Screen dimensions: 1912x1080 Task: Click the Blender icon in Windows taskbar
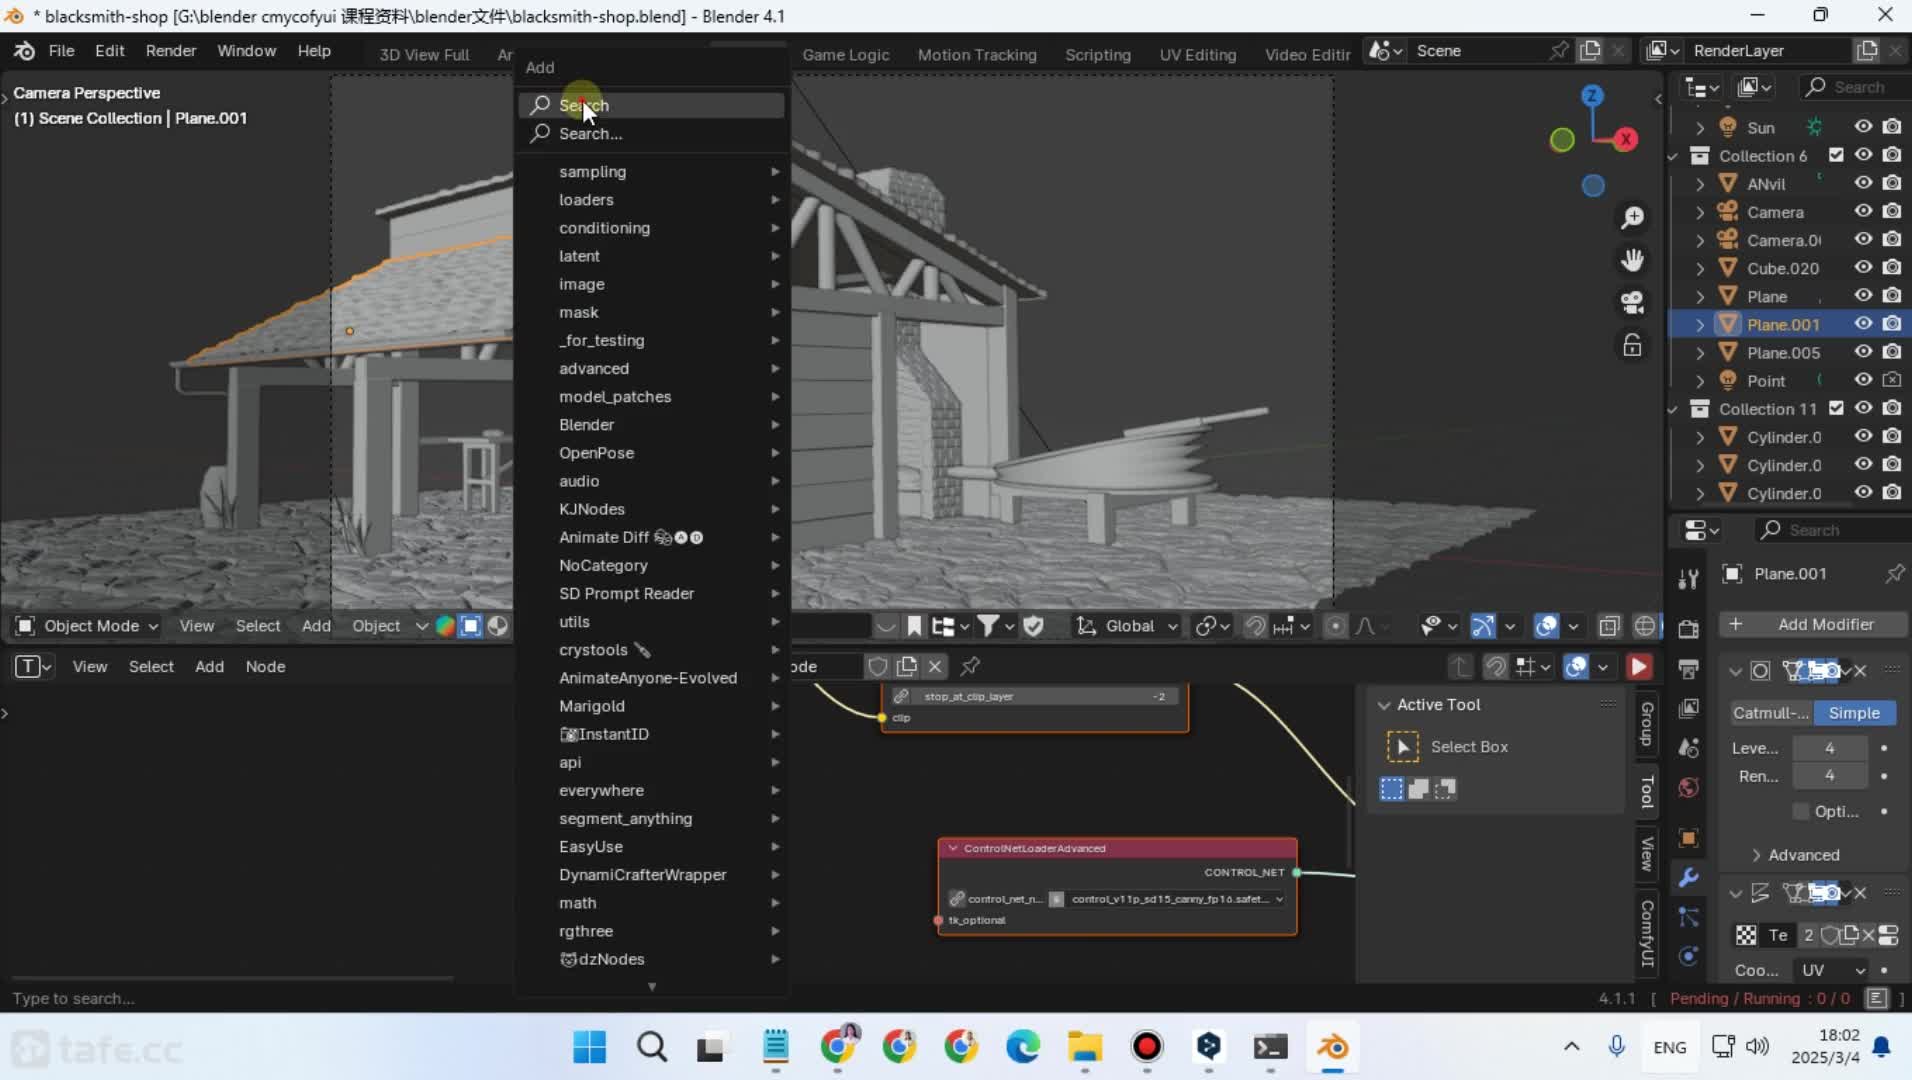1332,1047
